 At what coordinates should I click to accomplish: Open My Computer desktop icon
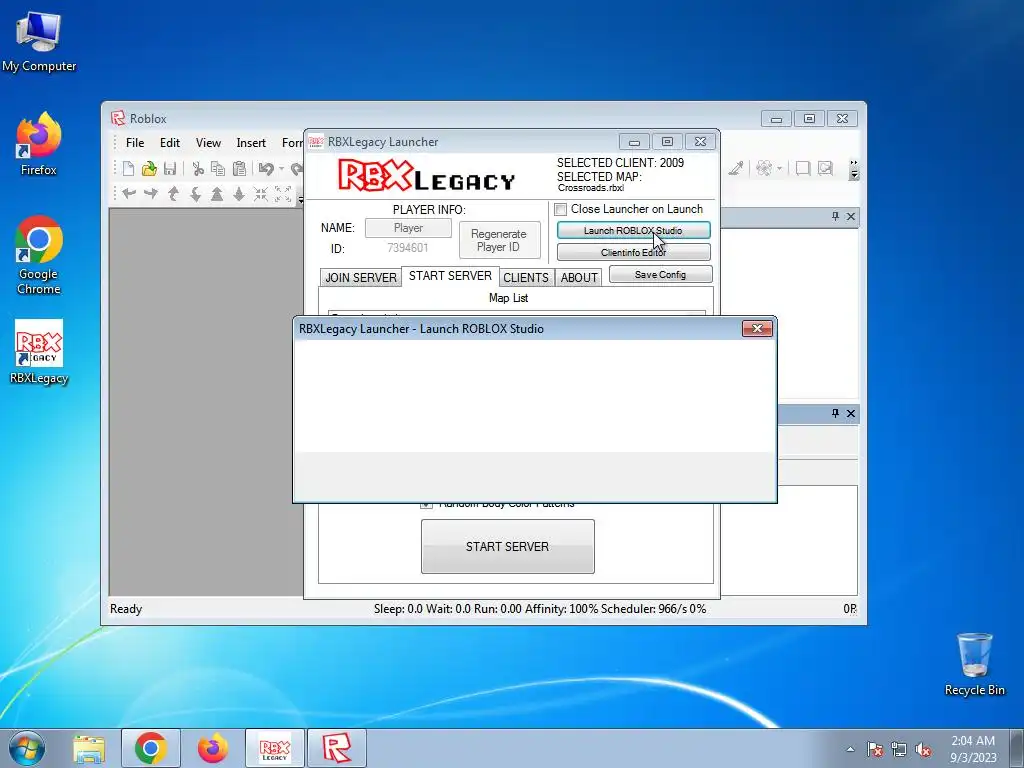click(39, 41)
